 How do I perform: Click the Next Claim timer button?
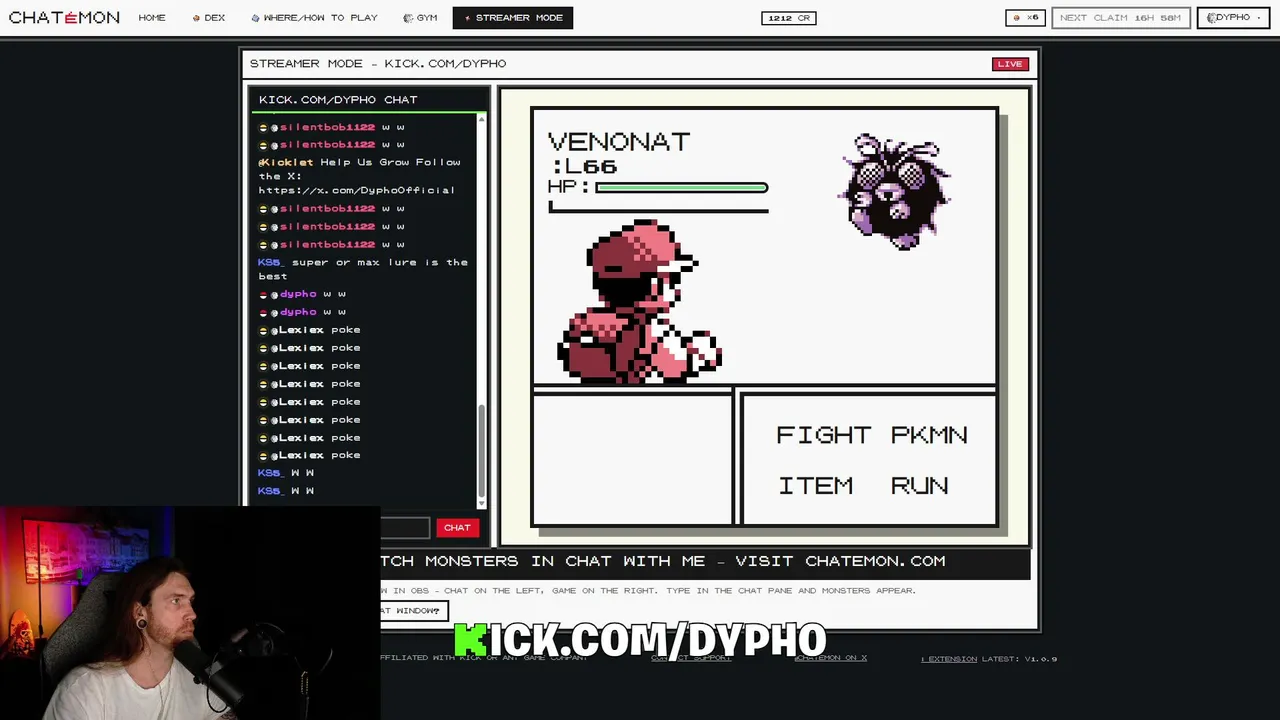point(1120,17)
